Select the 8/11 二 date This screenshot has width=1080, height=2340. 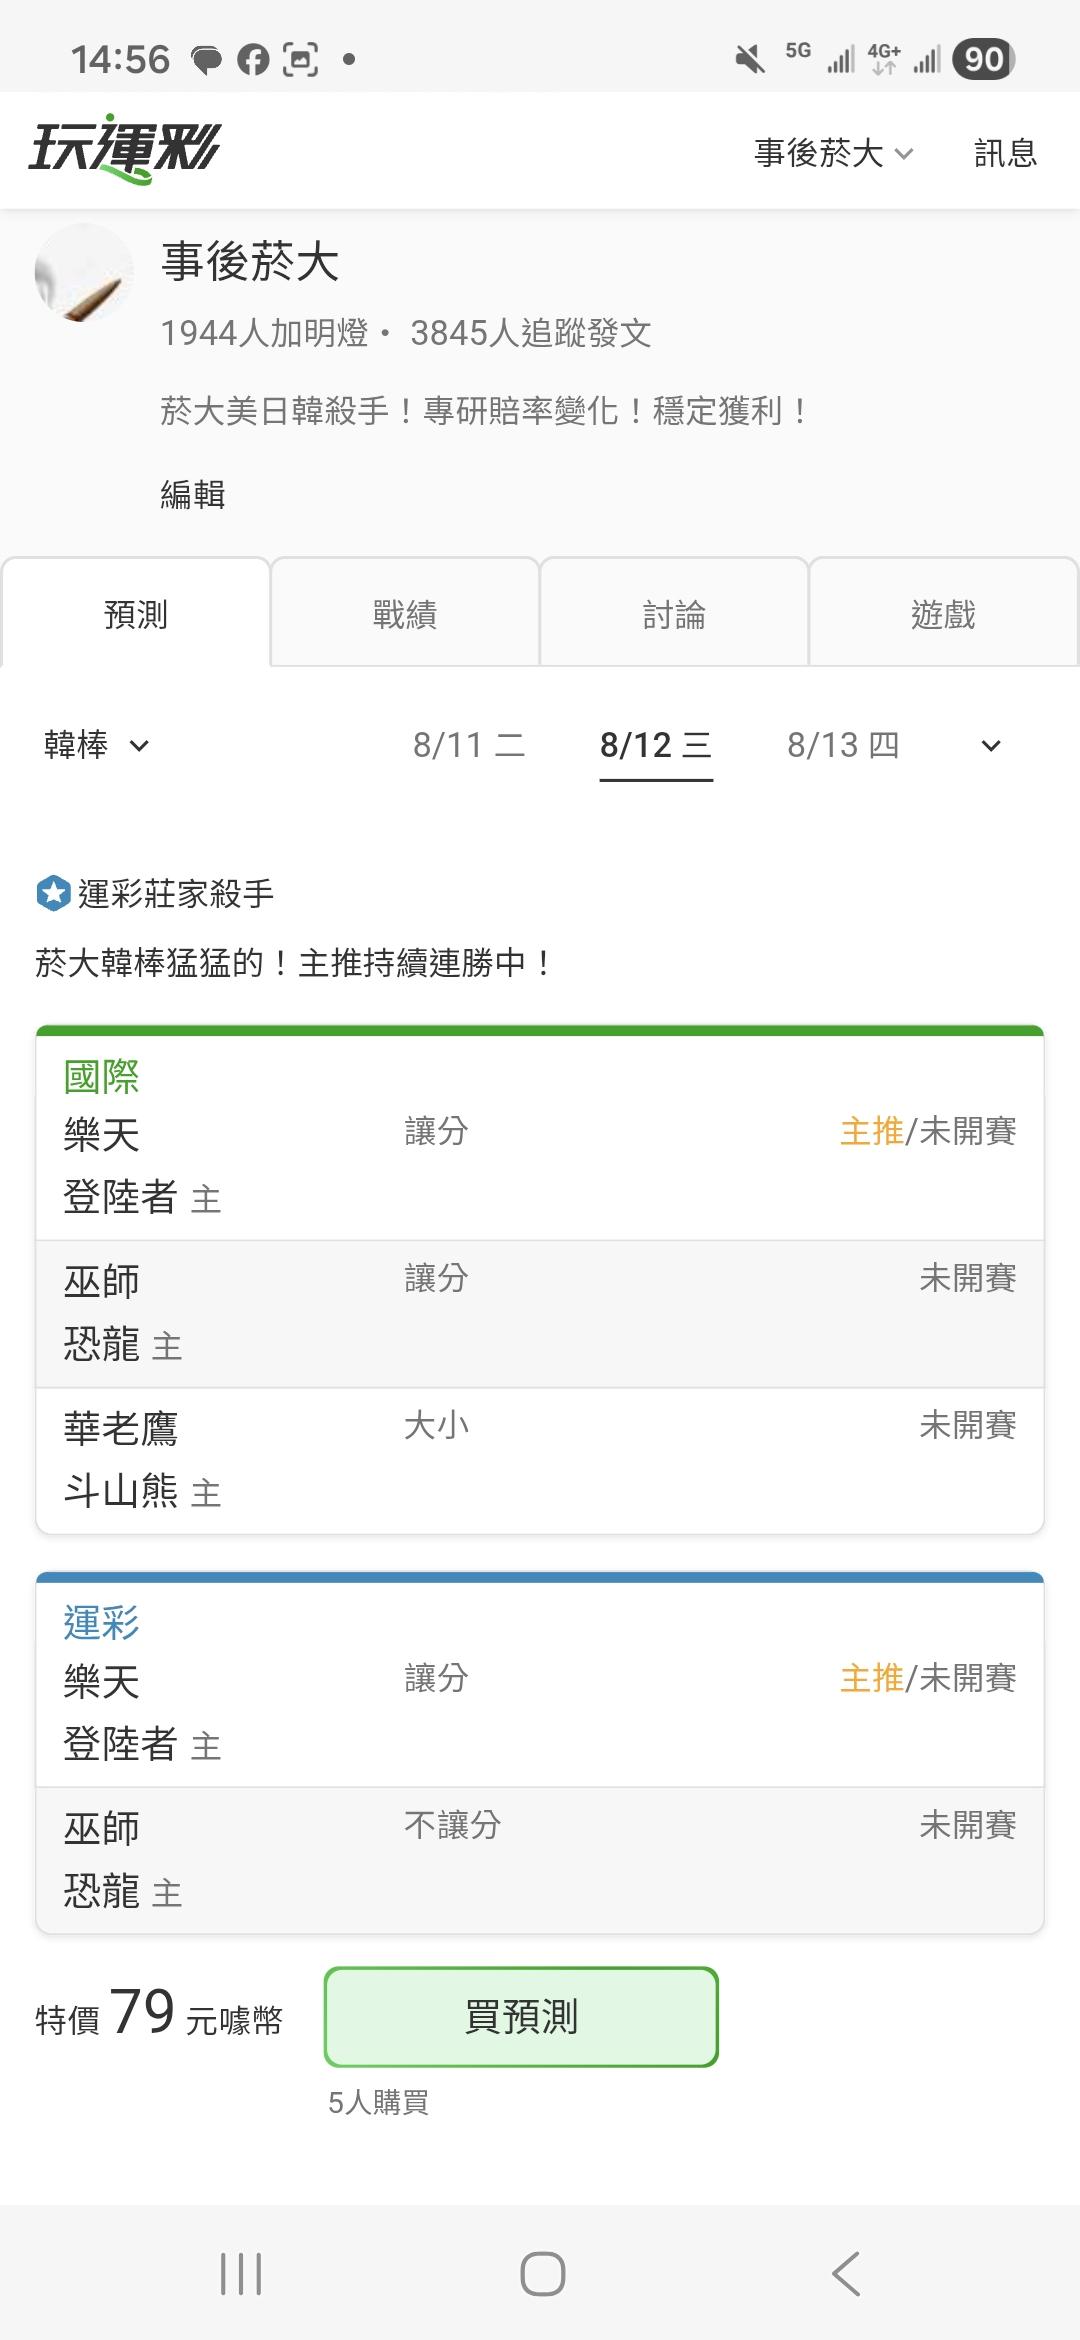click(469, 745)
